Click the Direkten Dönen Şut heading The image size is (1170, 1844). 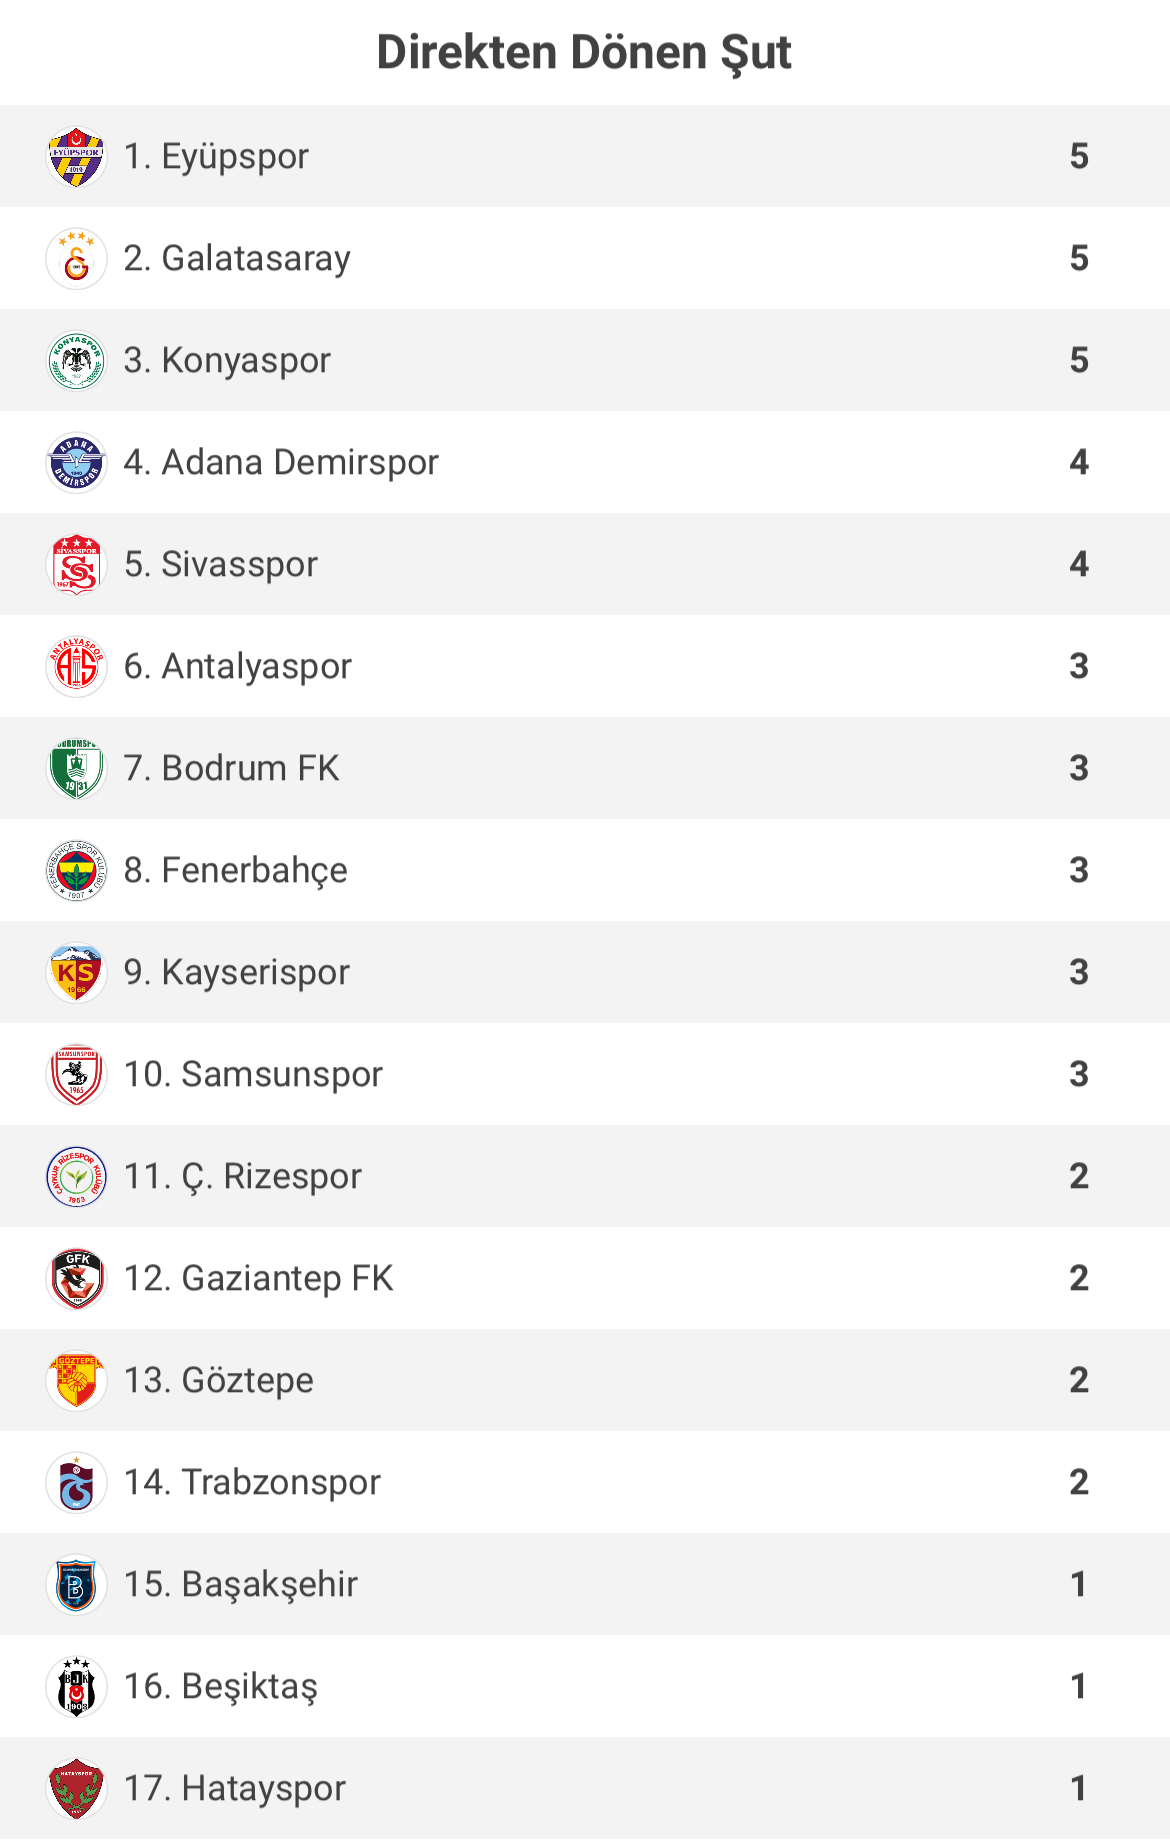click(584, 53)
